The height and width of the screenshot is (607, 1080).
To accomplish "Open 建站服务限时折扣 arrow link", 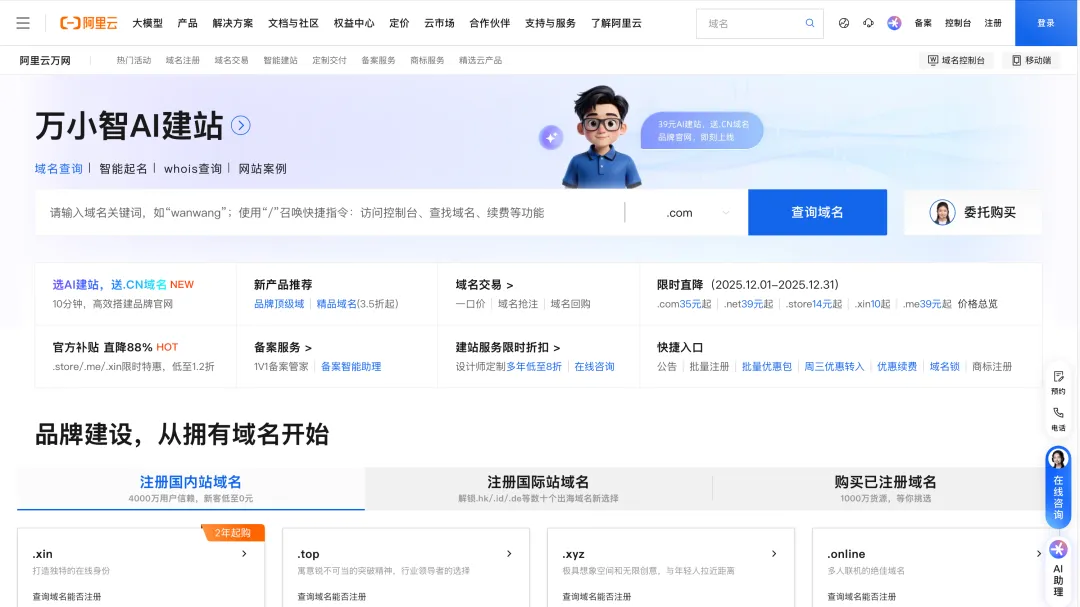I will (x=508, y=347).
